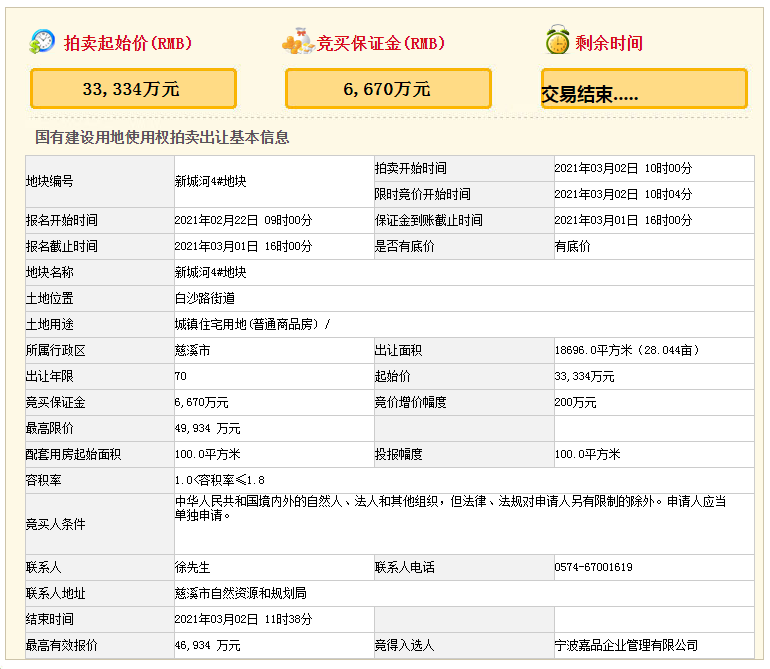The height and width of the screenshot is (669, 770).
Task: Click the 国有建设用地使用权拍卖出让基本信息 section title
Action: (162, 138)
